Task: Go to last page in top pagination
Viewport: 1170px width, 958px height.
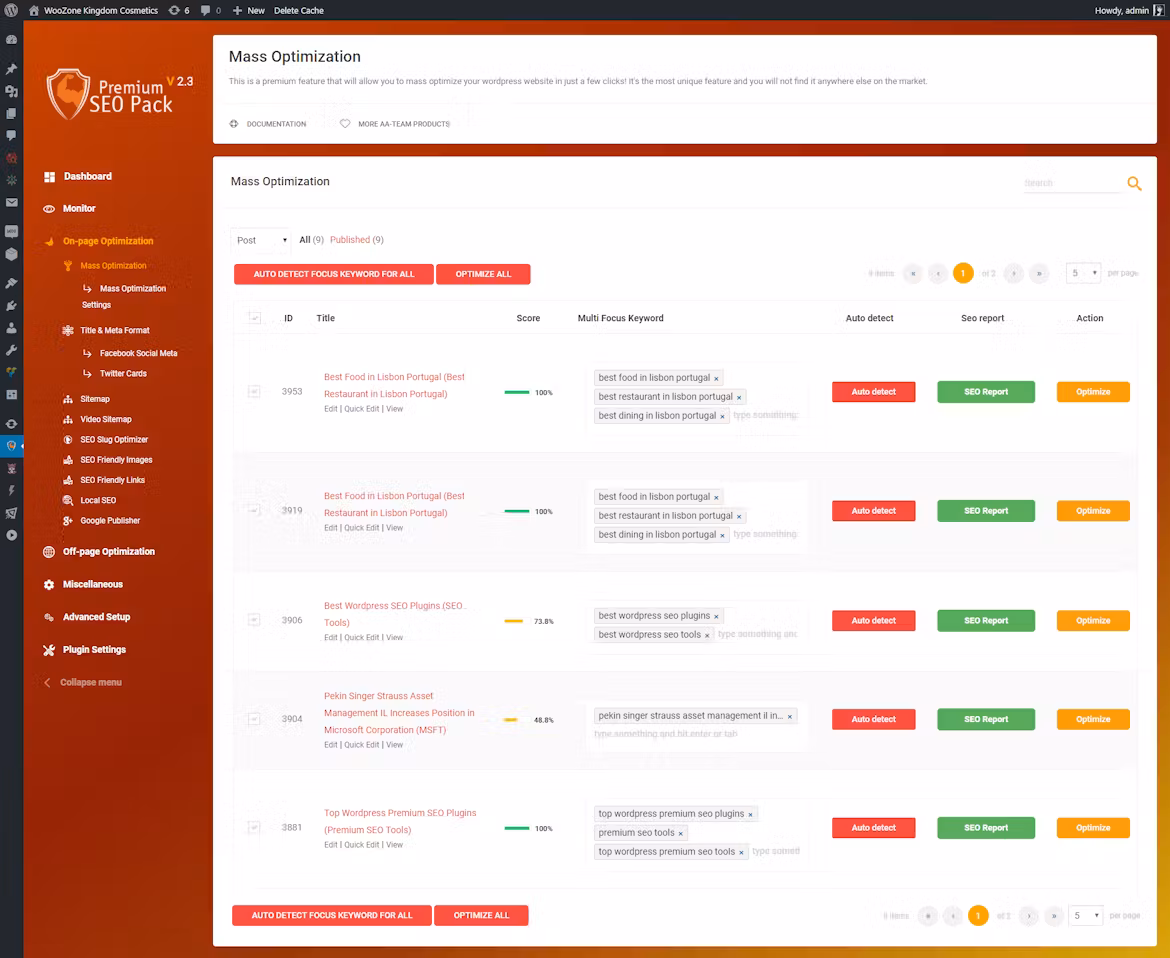Action: 1039,274
